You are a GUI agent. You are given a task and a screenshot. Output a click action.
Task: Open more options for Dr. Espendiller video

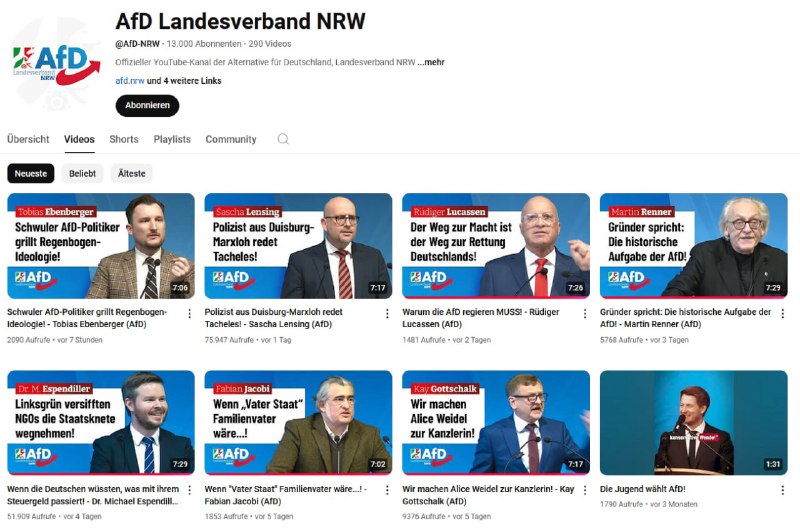pos(190,490)
